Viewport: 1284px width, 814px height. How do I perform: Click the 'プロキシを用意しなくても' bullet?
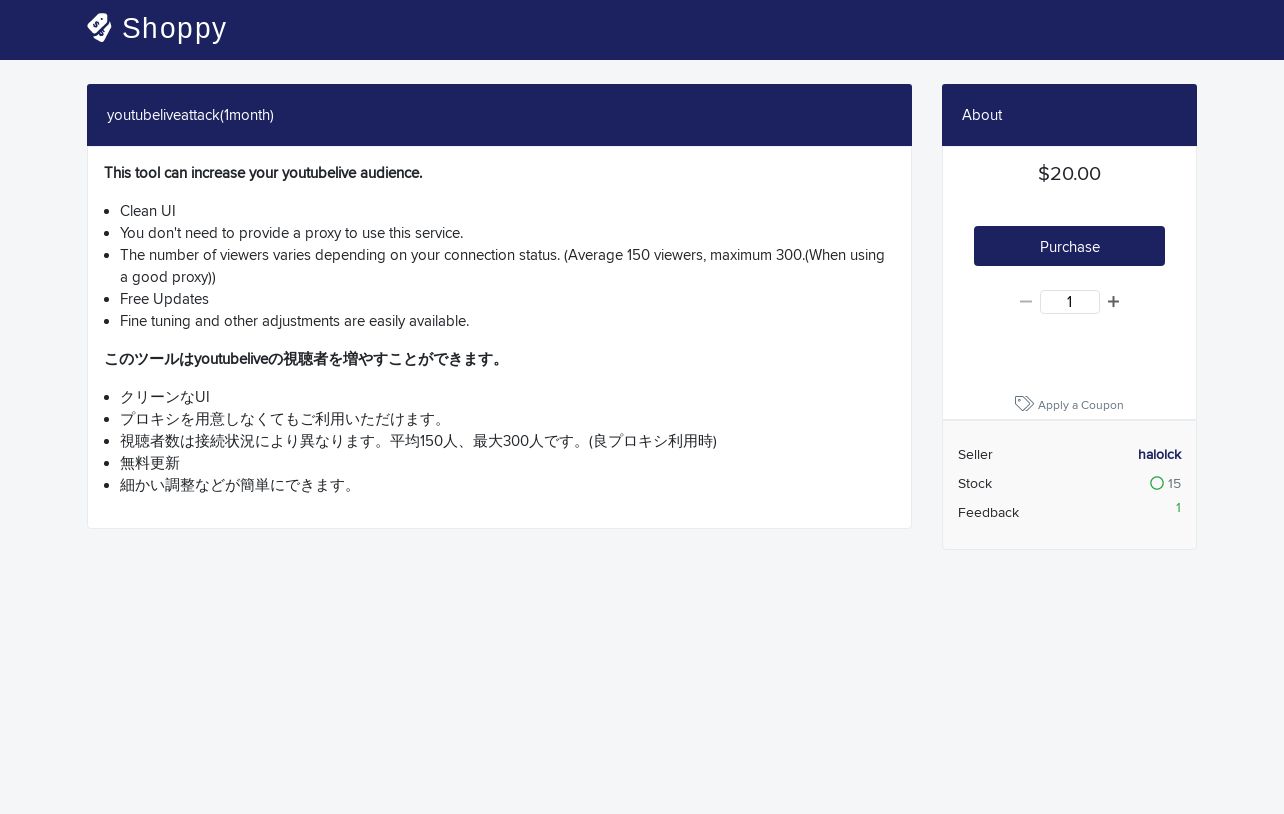284,419
